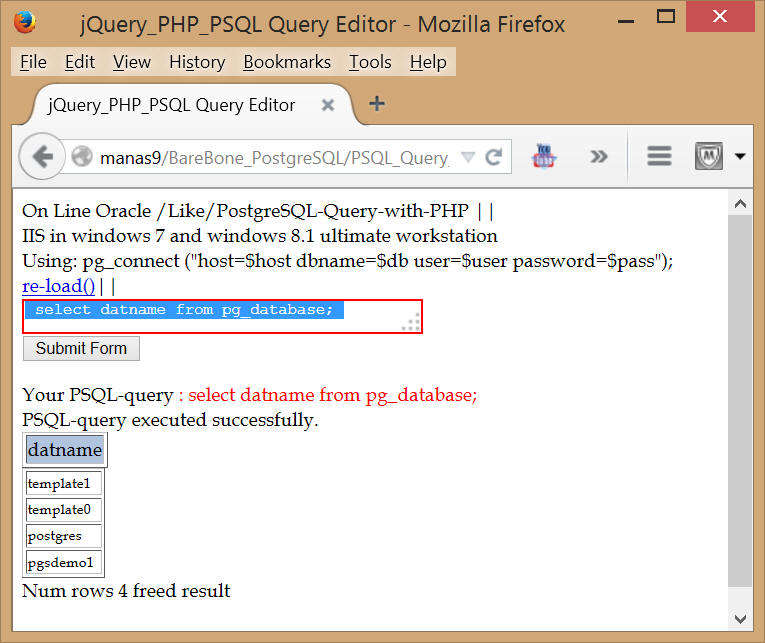
Task: Open a new tab with the plus button
Action: coord(377,104)
